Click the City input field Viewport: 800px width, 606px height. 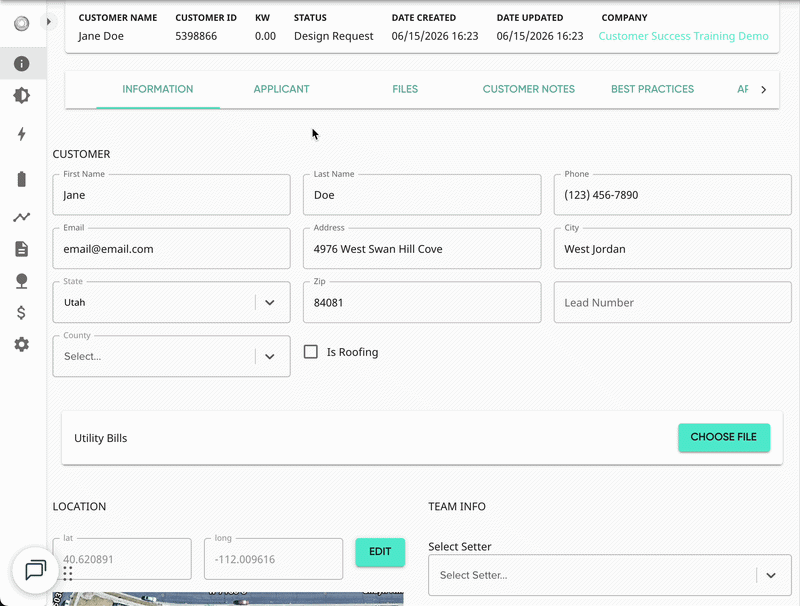click(x=672, y=248)
